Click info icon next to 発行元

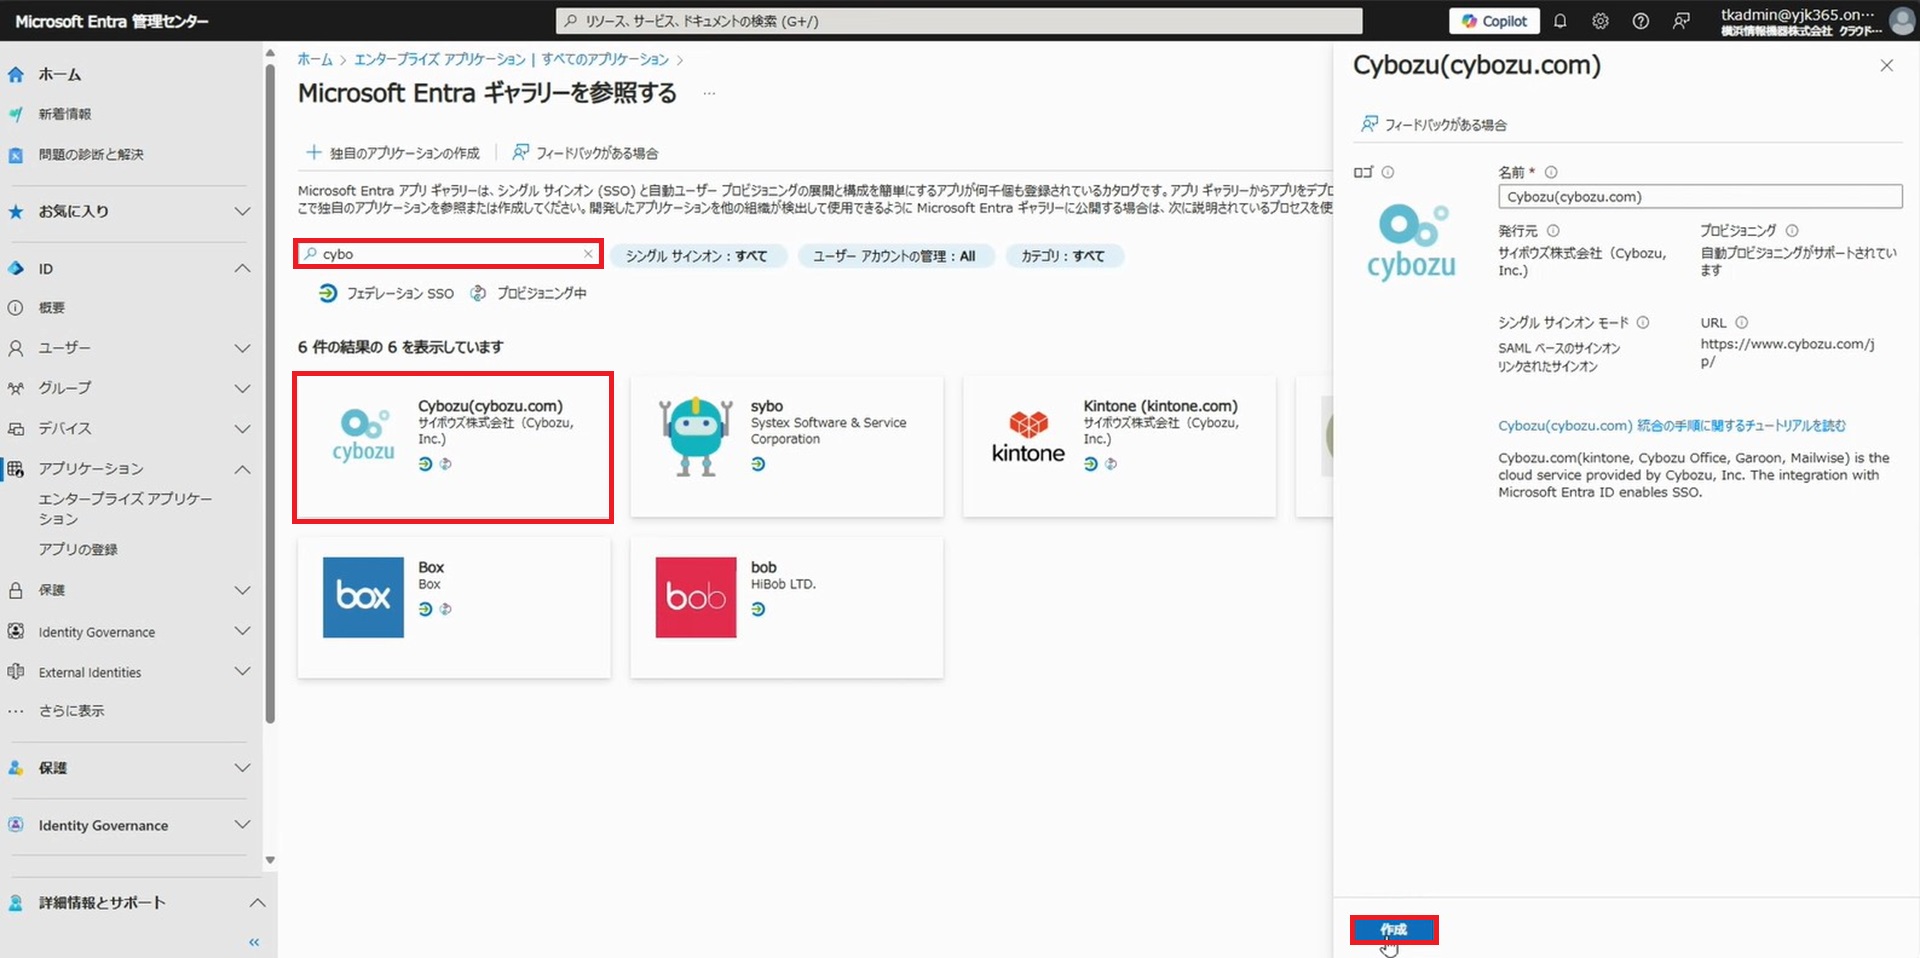[x=1553, y=231]
